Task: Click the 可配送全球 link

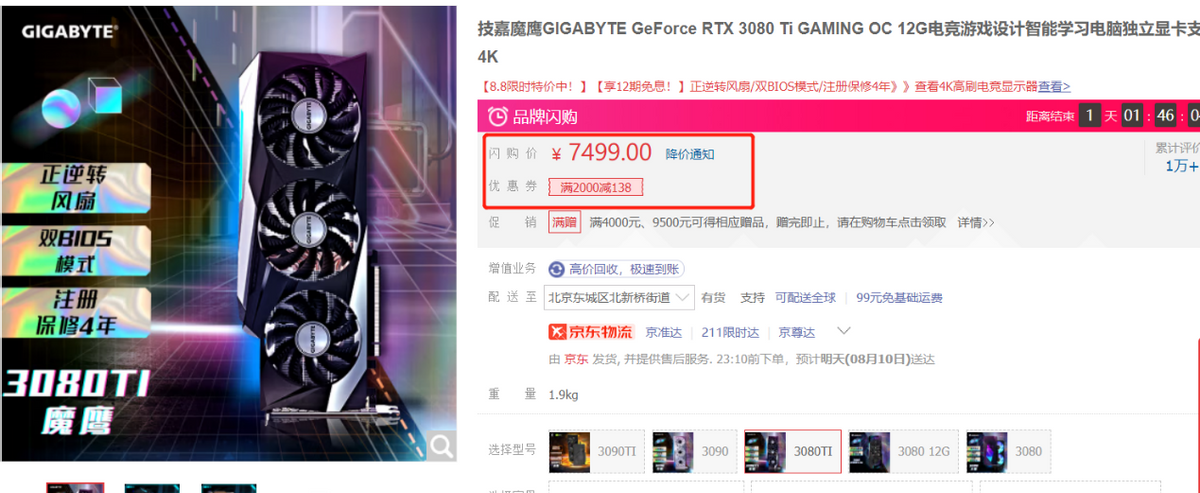Action: (806, 298)
